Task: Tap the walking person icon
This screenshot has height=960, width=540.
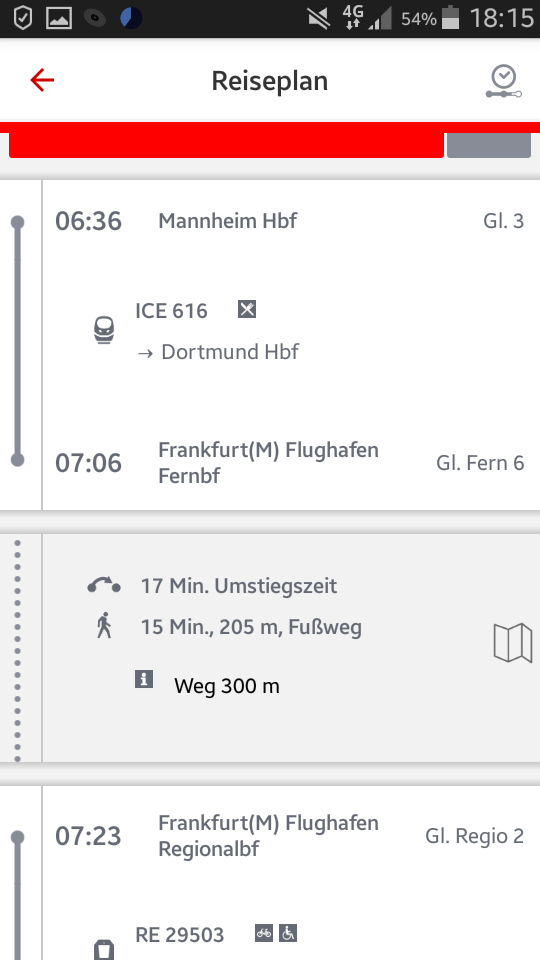Action: tap(104, 625)
